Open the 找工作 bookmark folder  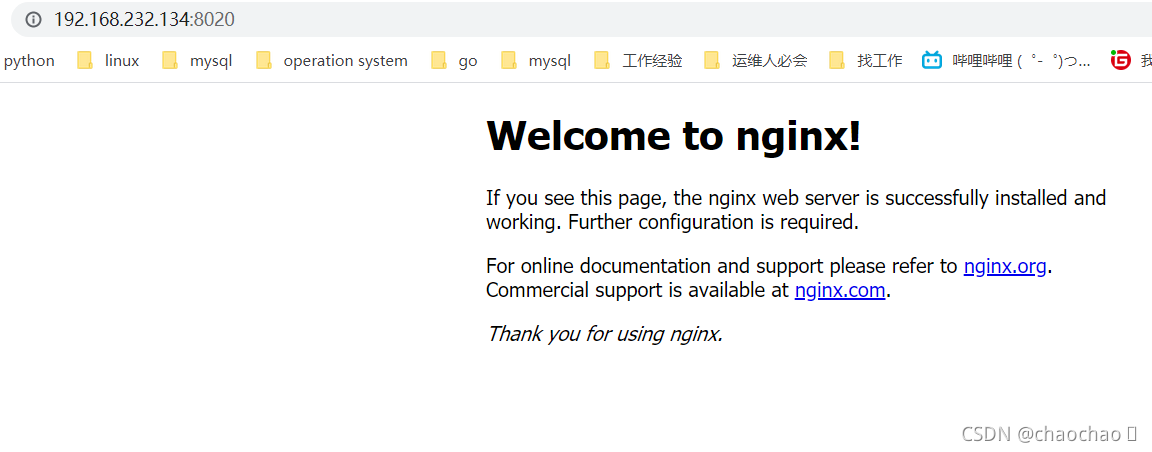click(866, 61)
